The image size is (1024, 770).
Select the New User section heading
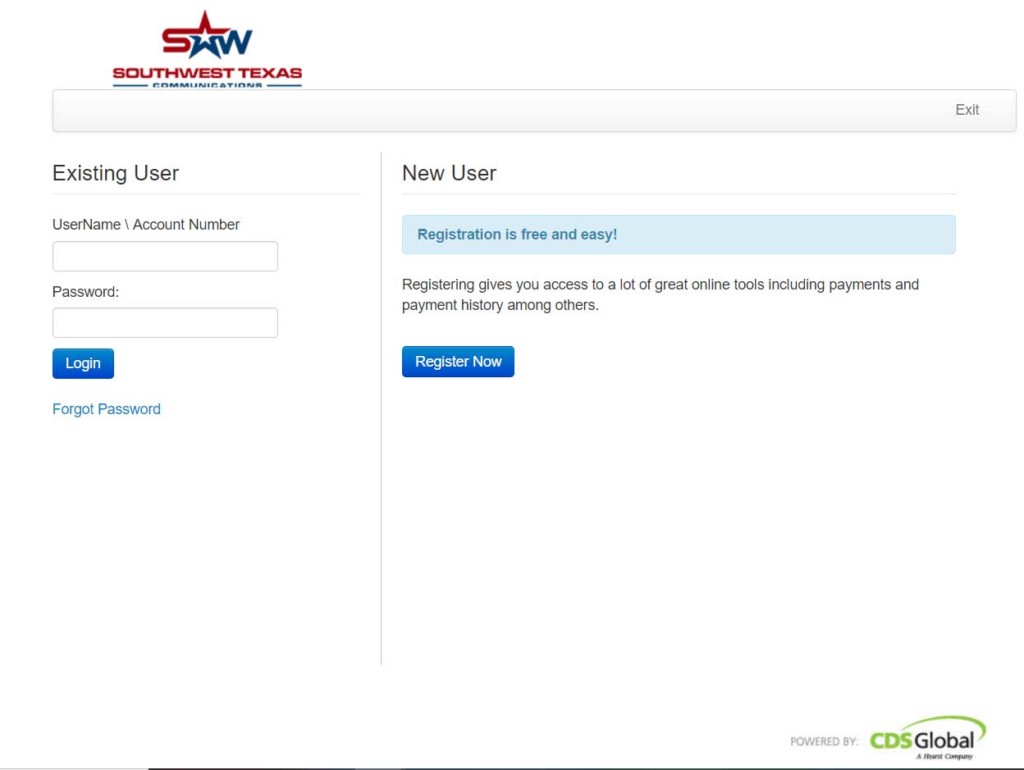[449, 173]
